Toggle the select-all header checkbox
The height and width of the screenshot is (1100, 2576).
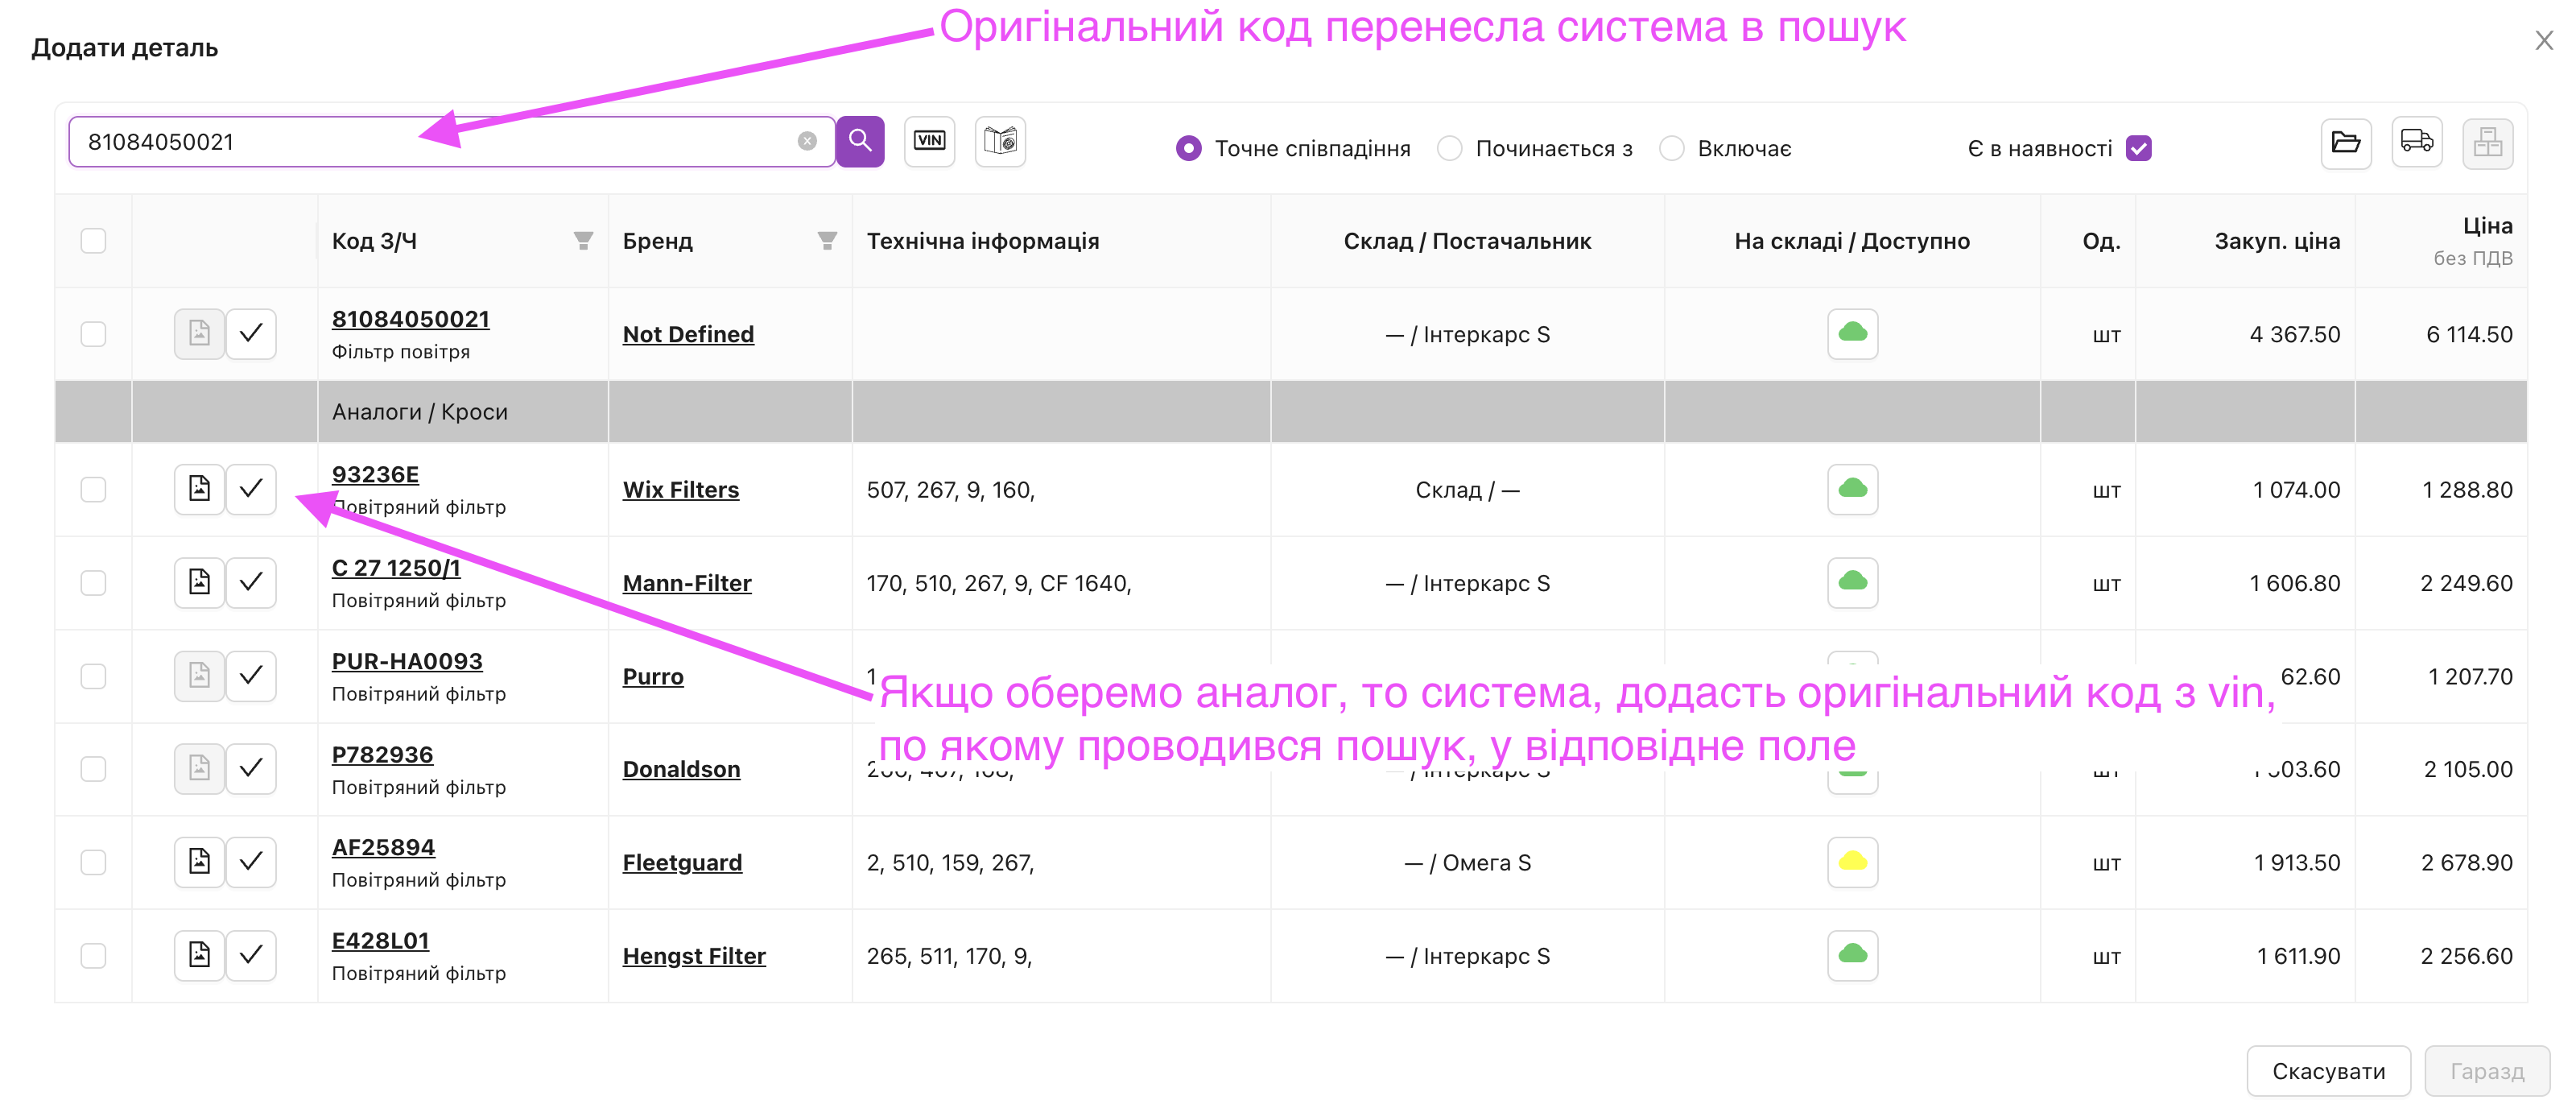(93, 241)
